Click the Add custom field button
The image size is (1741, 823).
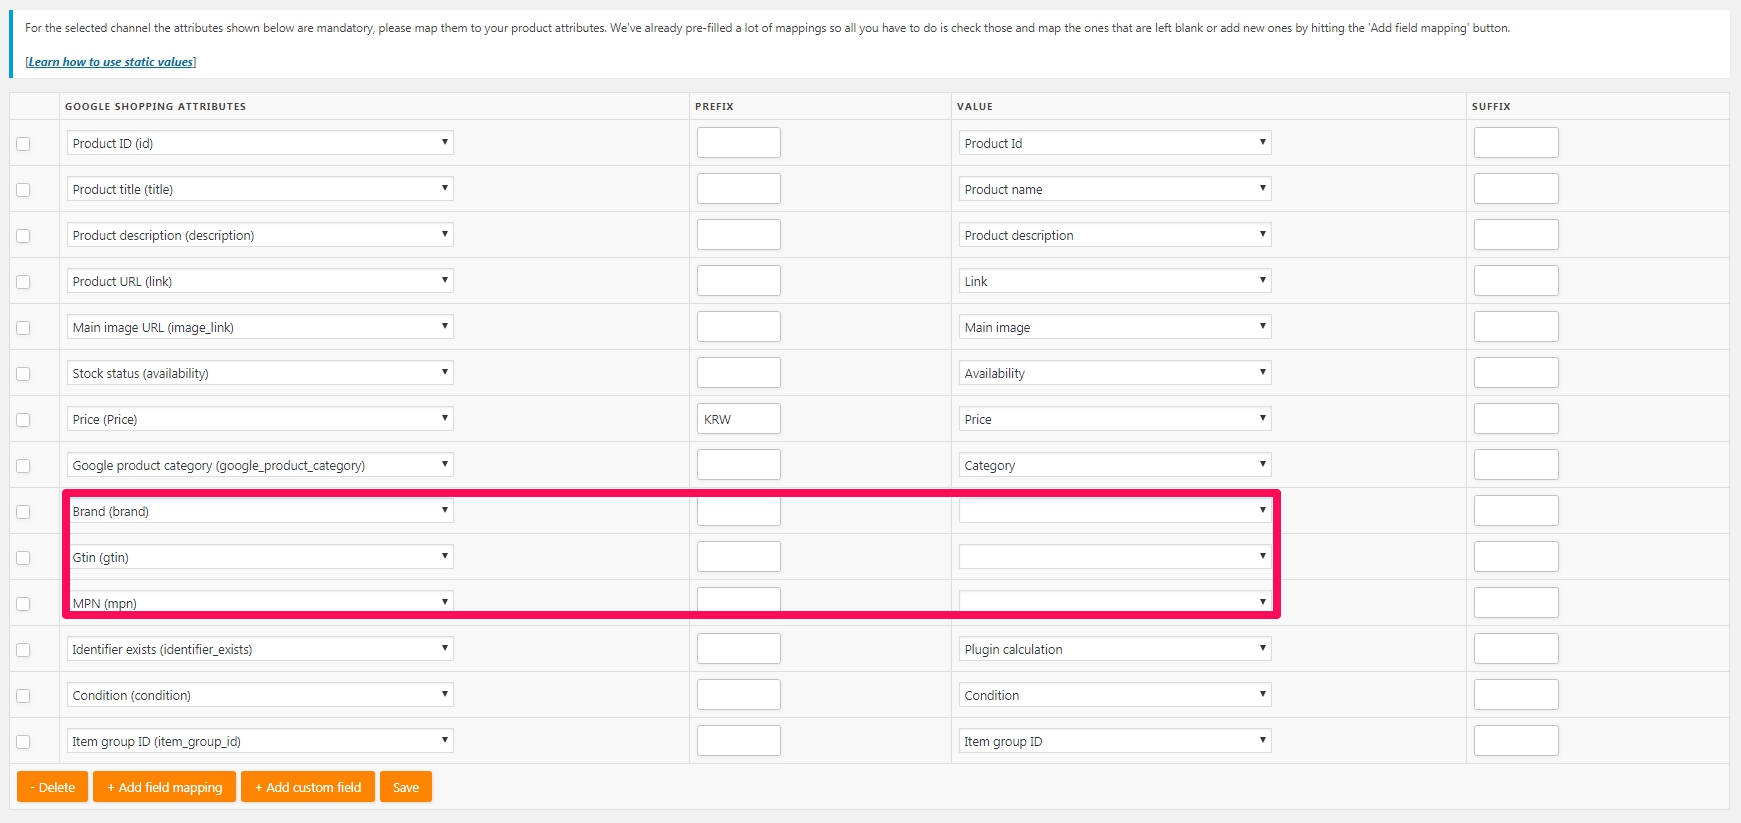308,787
